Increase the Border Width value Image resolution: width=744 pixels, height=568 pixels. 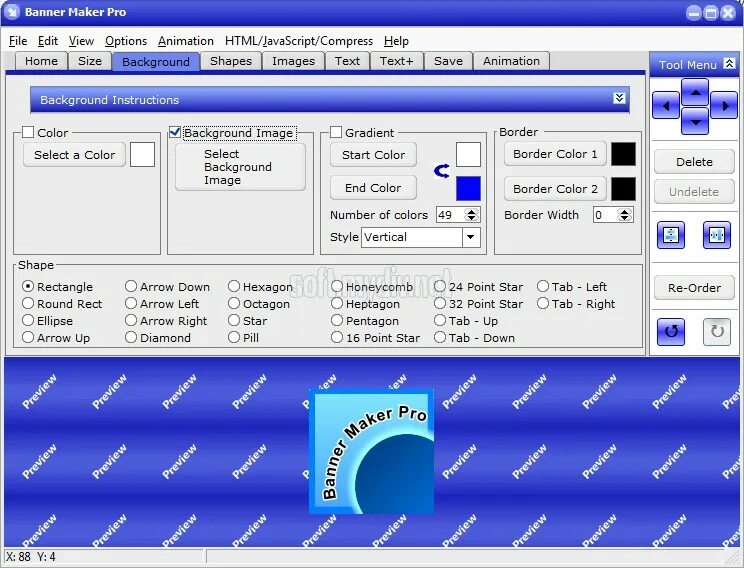coord(625,211)
